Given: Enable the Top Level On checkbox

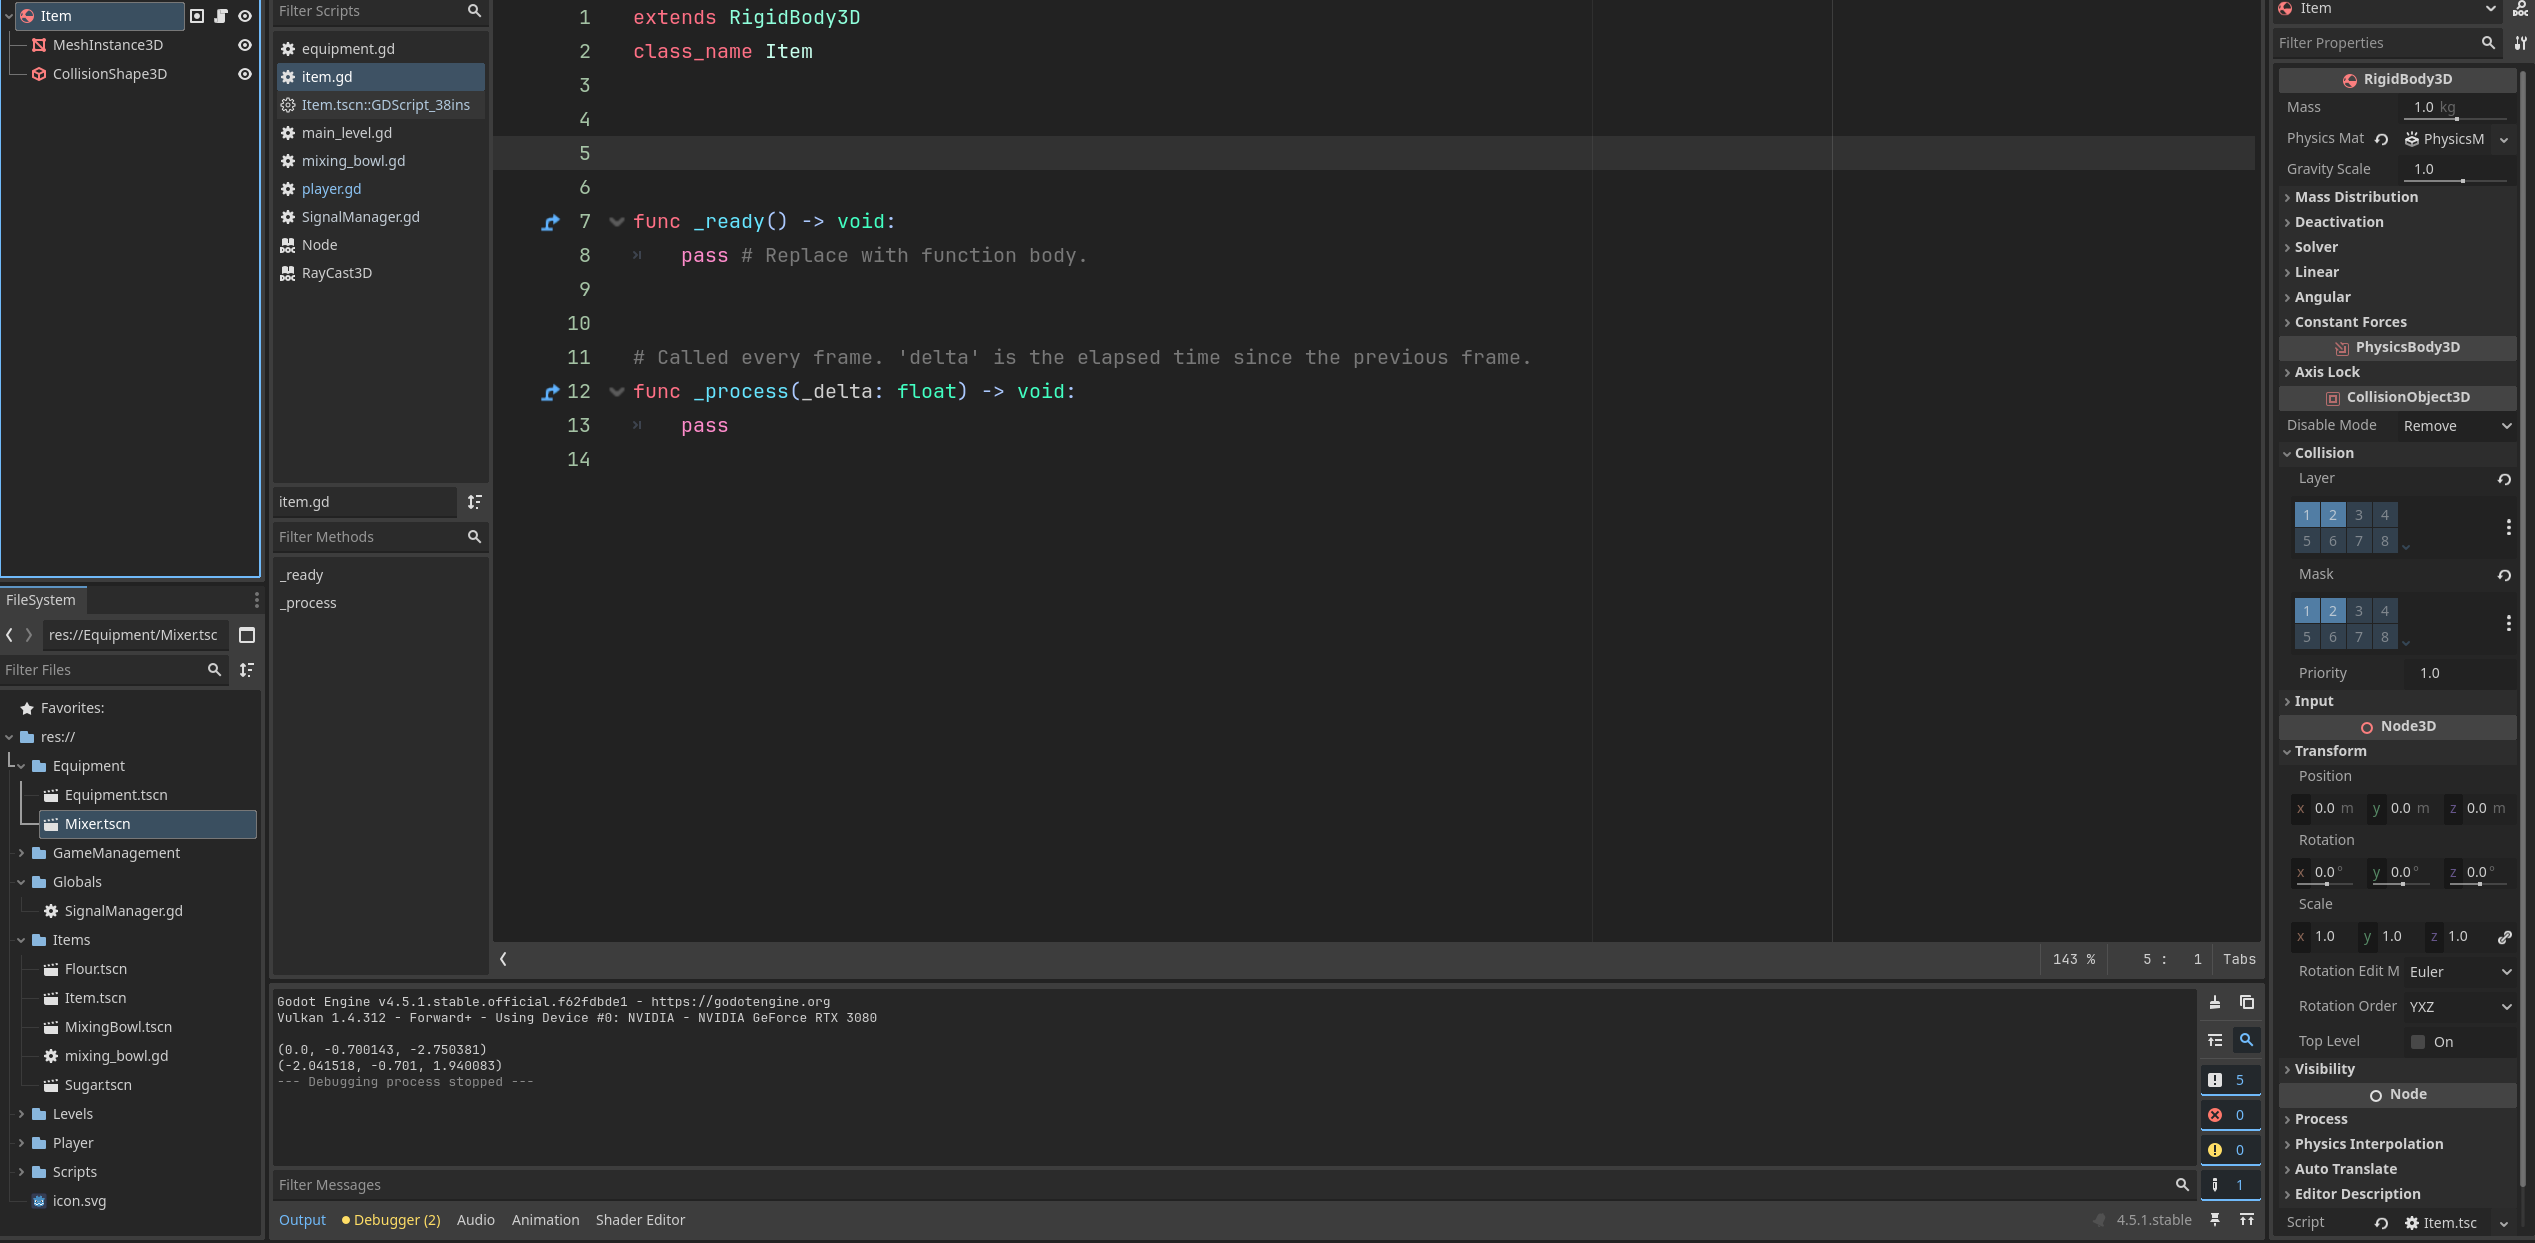Looking at the screenshot, I should (2418, 1042).
